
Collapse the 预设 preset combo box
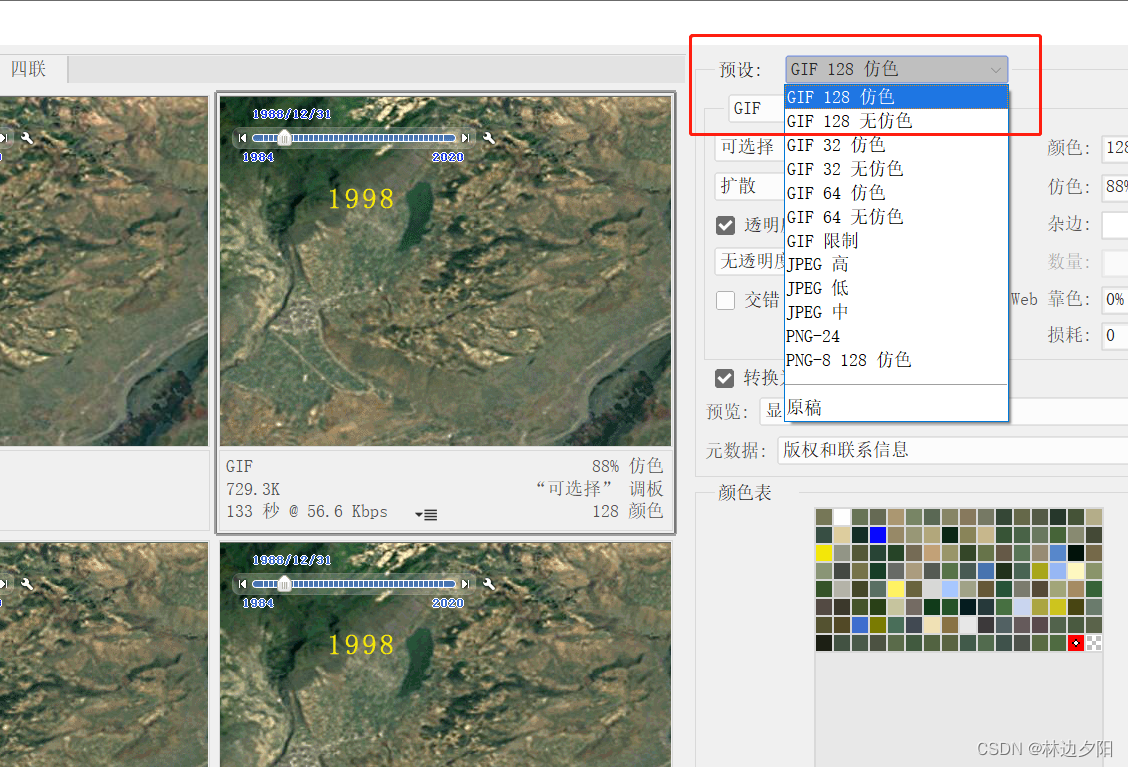point(896,69)
